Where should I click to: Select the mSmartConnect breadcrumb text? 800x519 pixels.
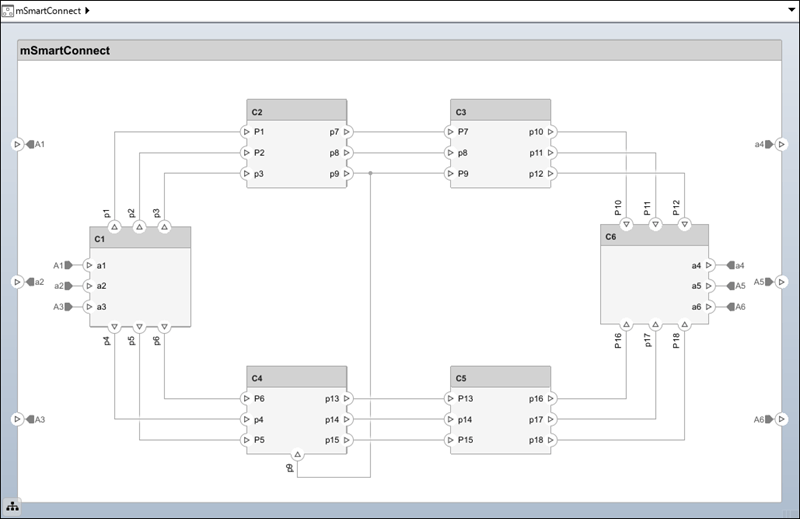pyautogui.click(x=48, y=10)
